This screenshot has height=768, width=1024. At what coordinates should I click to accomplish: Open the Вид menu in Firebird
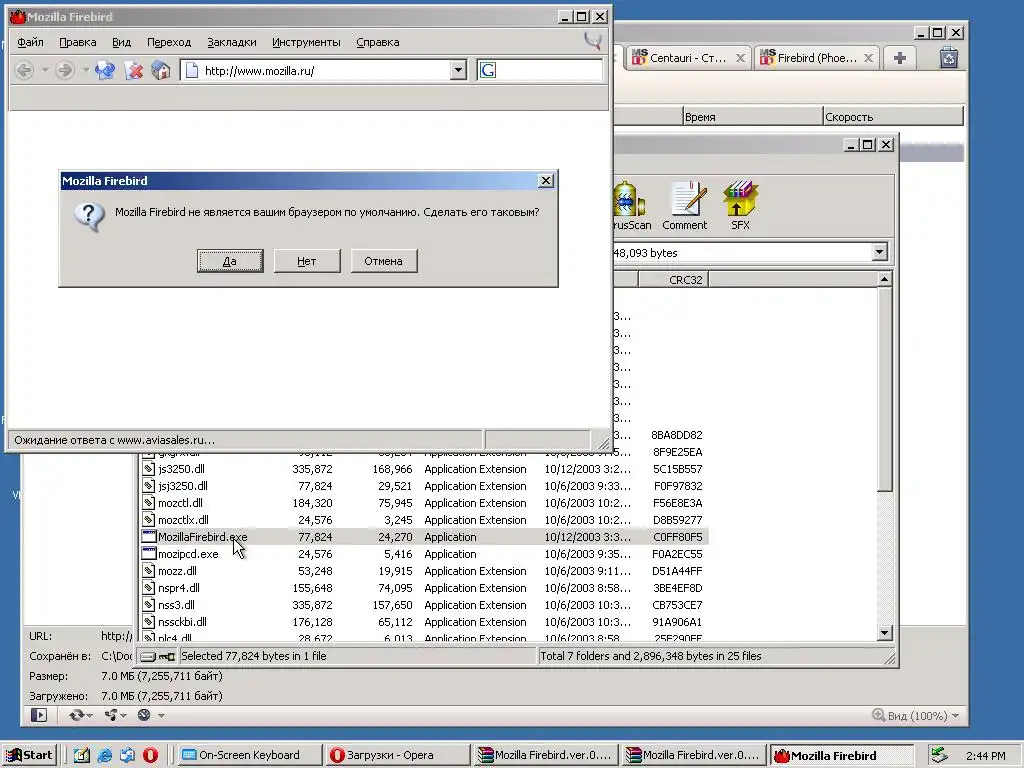tap(121, 42)
